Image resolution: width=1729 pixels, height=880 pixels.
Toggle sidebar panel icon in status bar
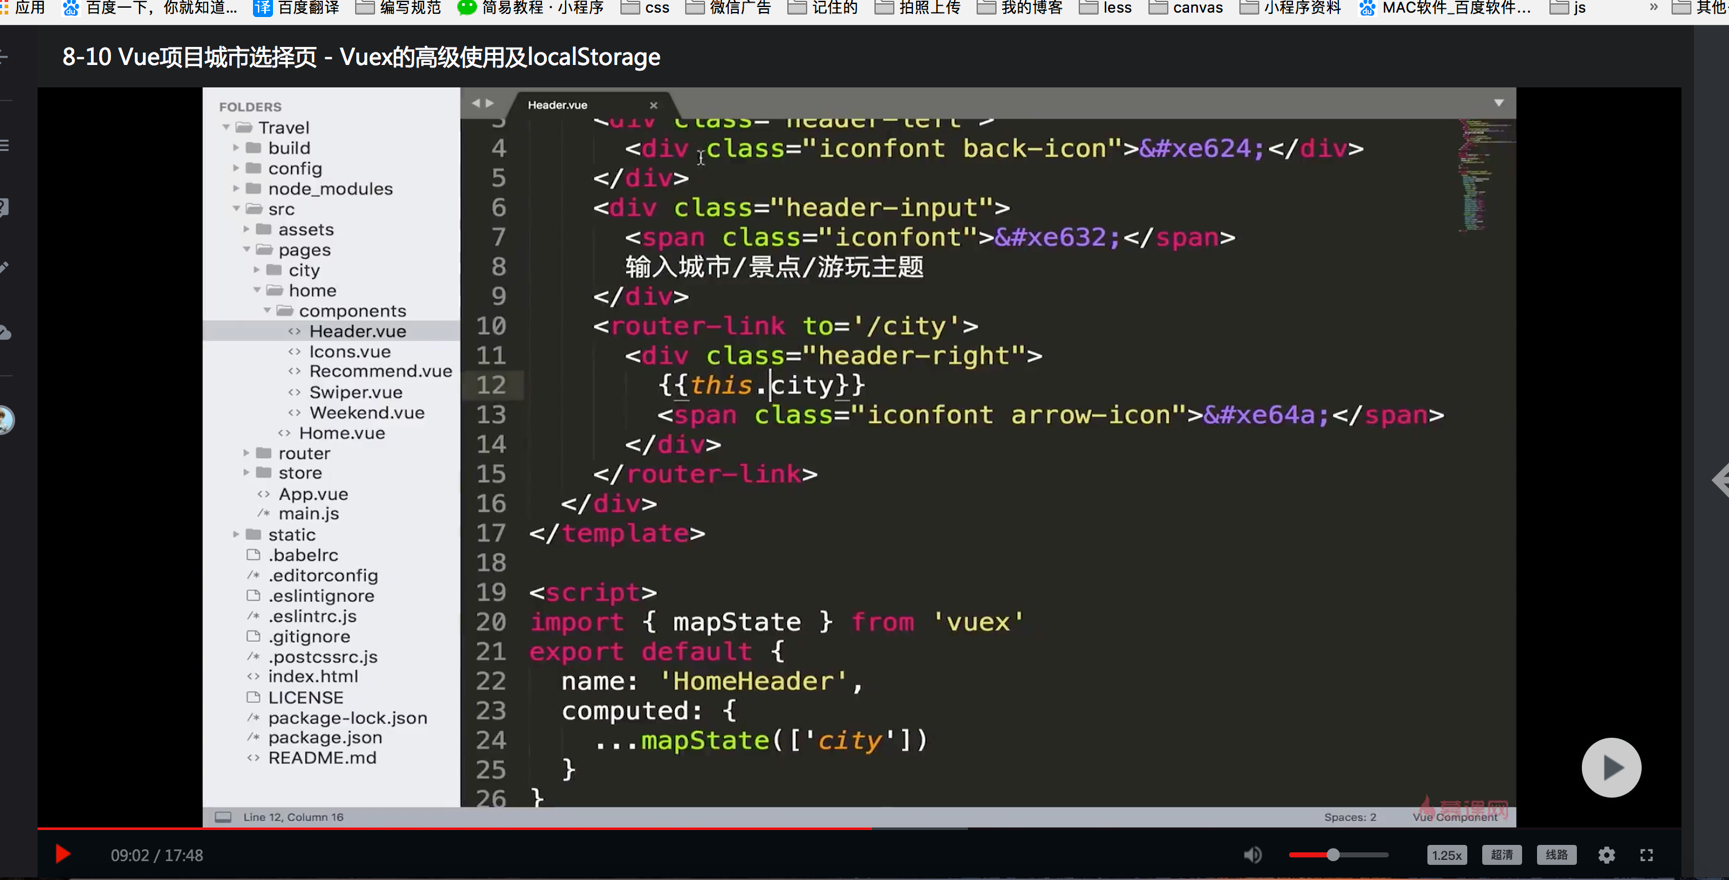coord(223,817)
